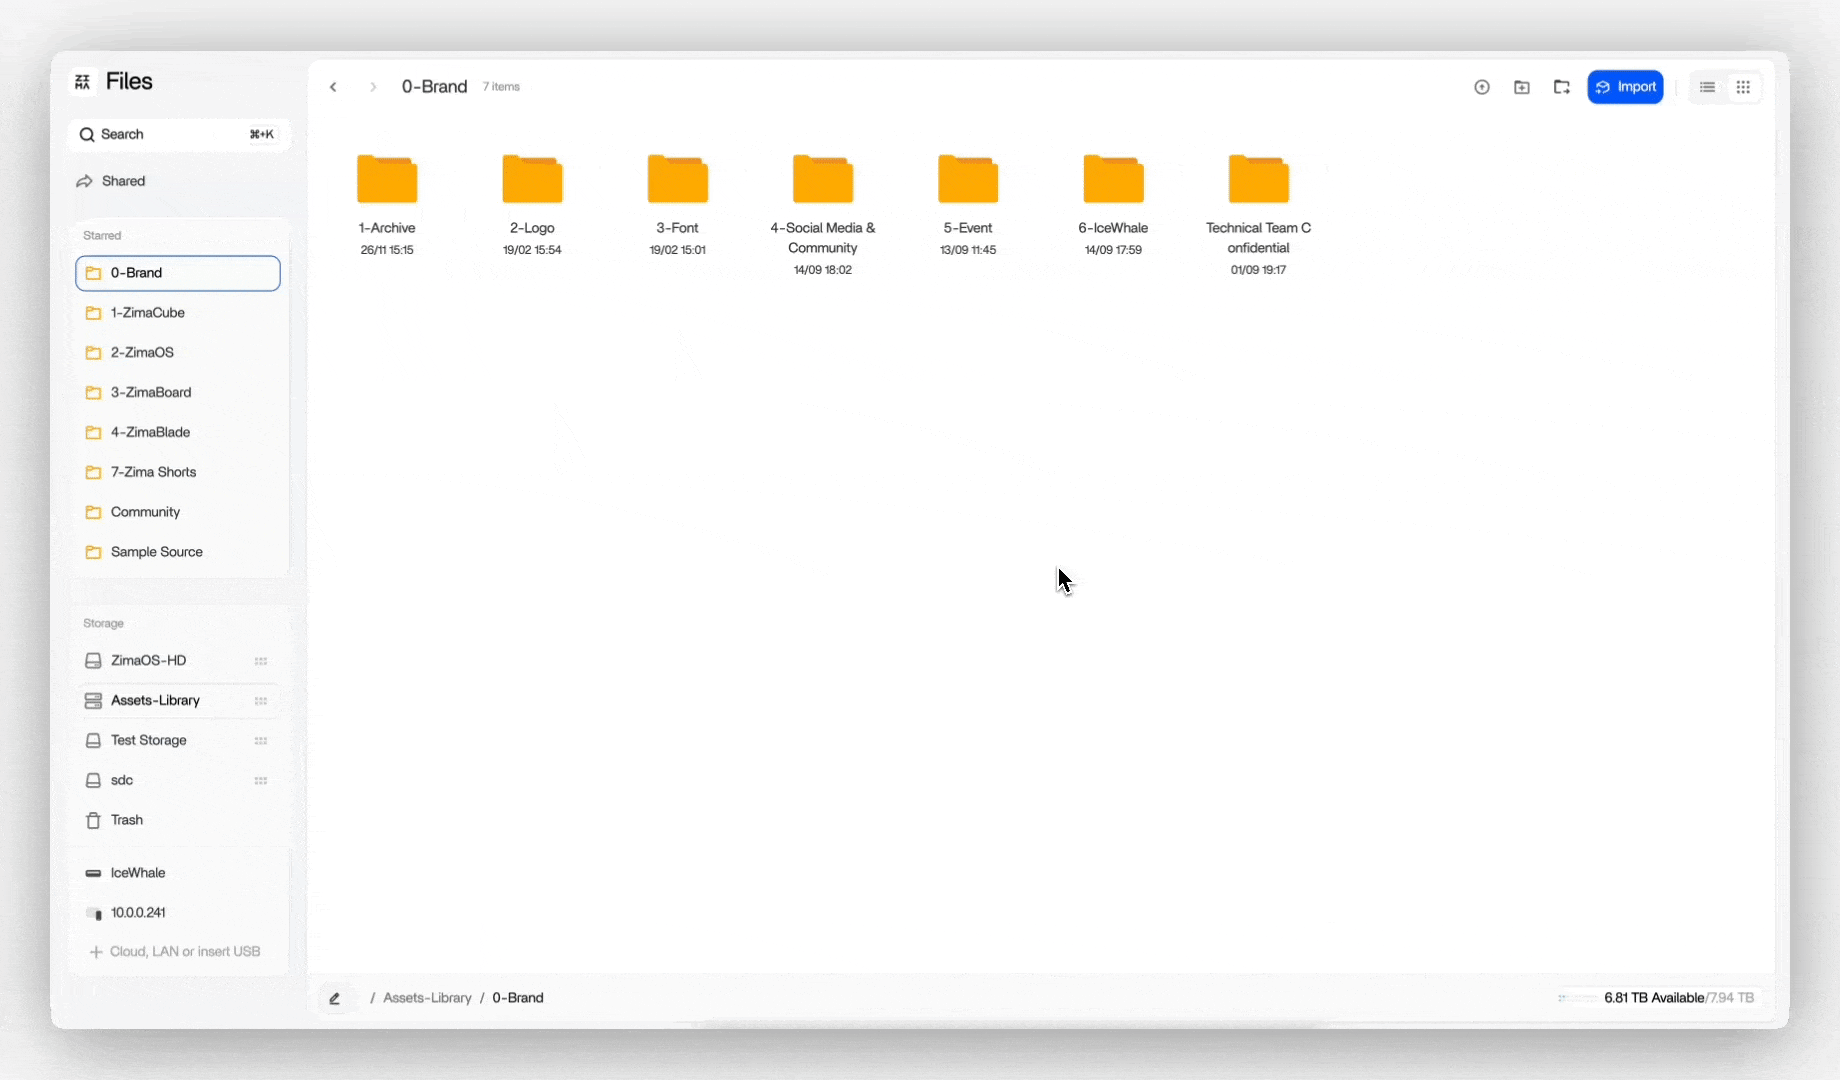Click the 5-Event date 13/09 11:45
Viewport: 1840px width, 1080px height.
tap(968, 250)
